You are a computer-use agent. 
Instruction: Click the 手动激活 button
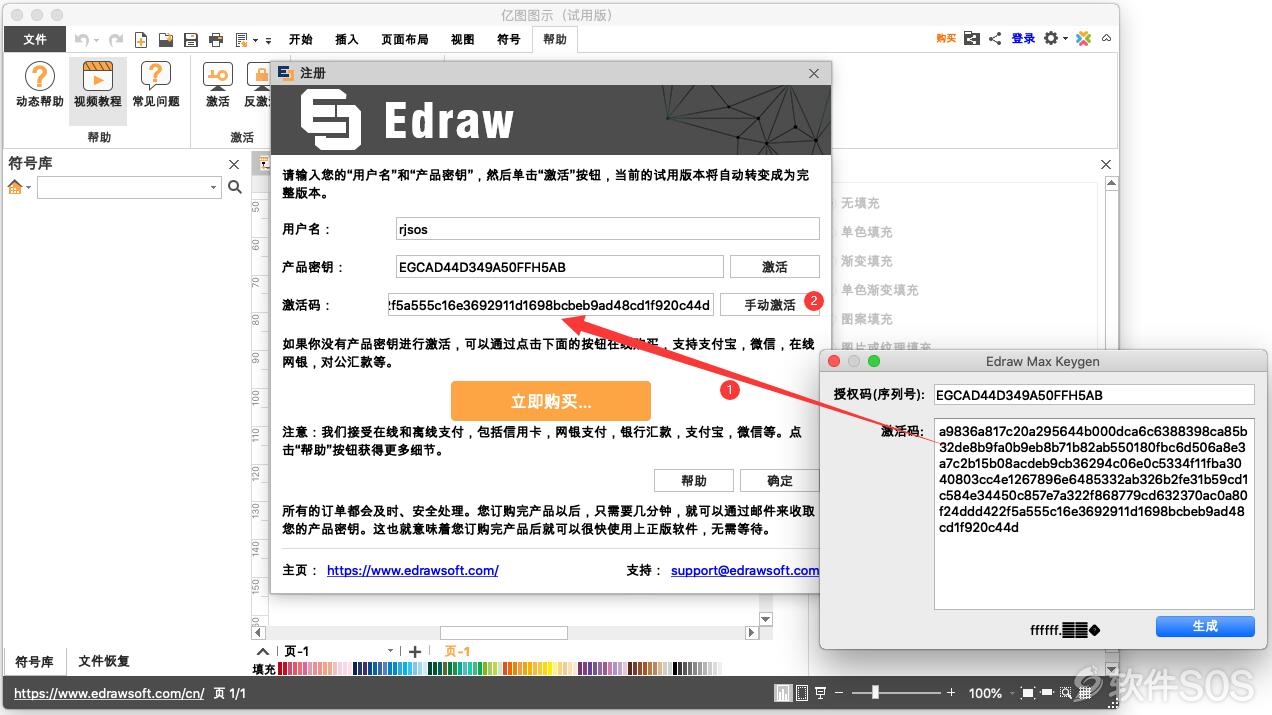[x=770, y=305]
